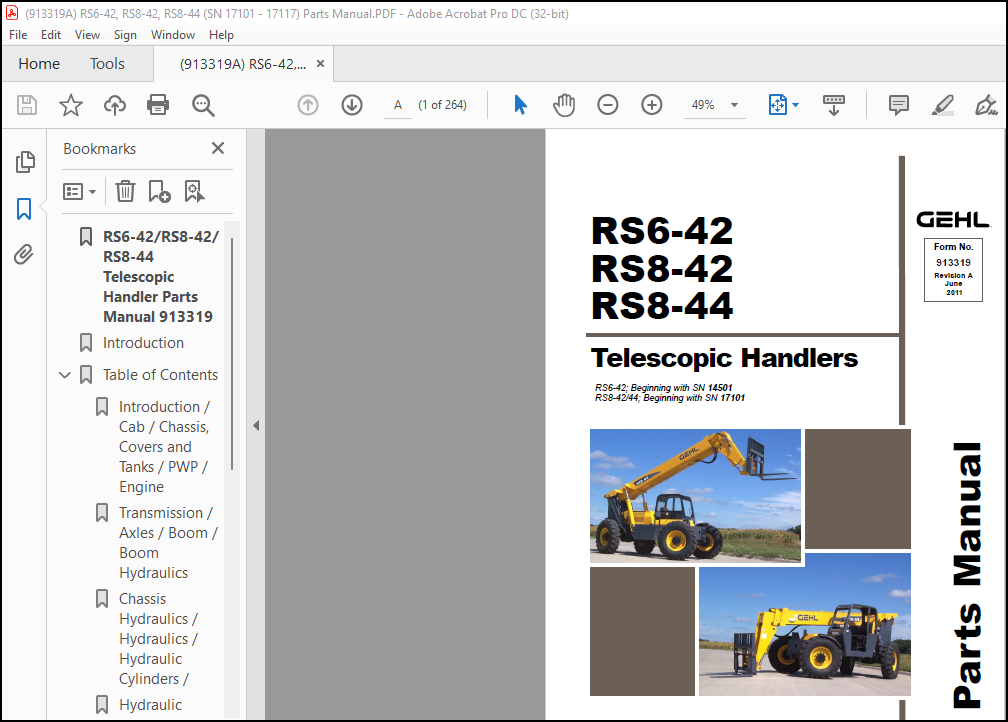Add a comment with the speech bubble icon
Screen dimensions: 1008x722
click(x=899, y=105)
